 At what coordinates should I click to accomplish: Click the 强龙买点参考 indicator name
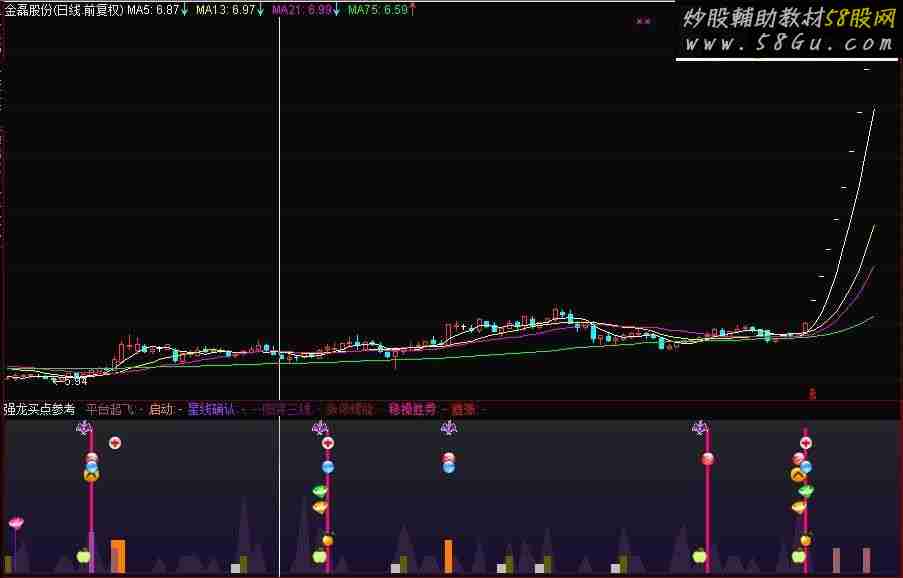coord(39,409)
